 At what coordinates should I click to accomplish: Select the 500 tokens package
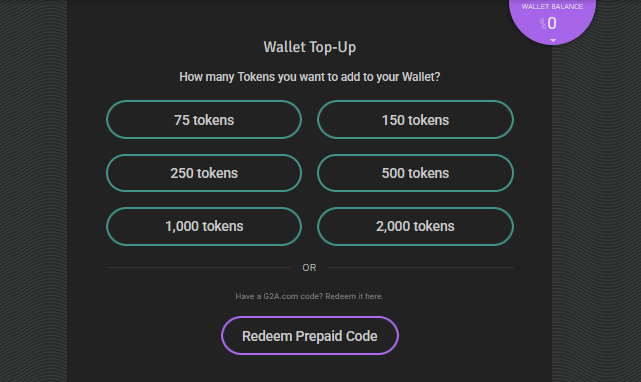[x=415, y=173]
